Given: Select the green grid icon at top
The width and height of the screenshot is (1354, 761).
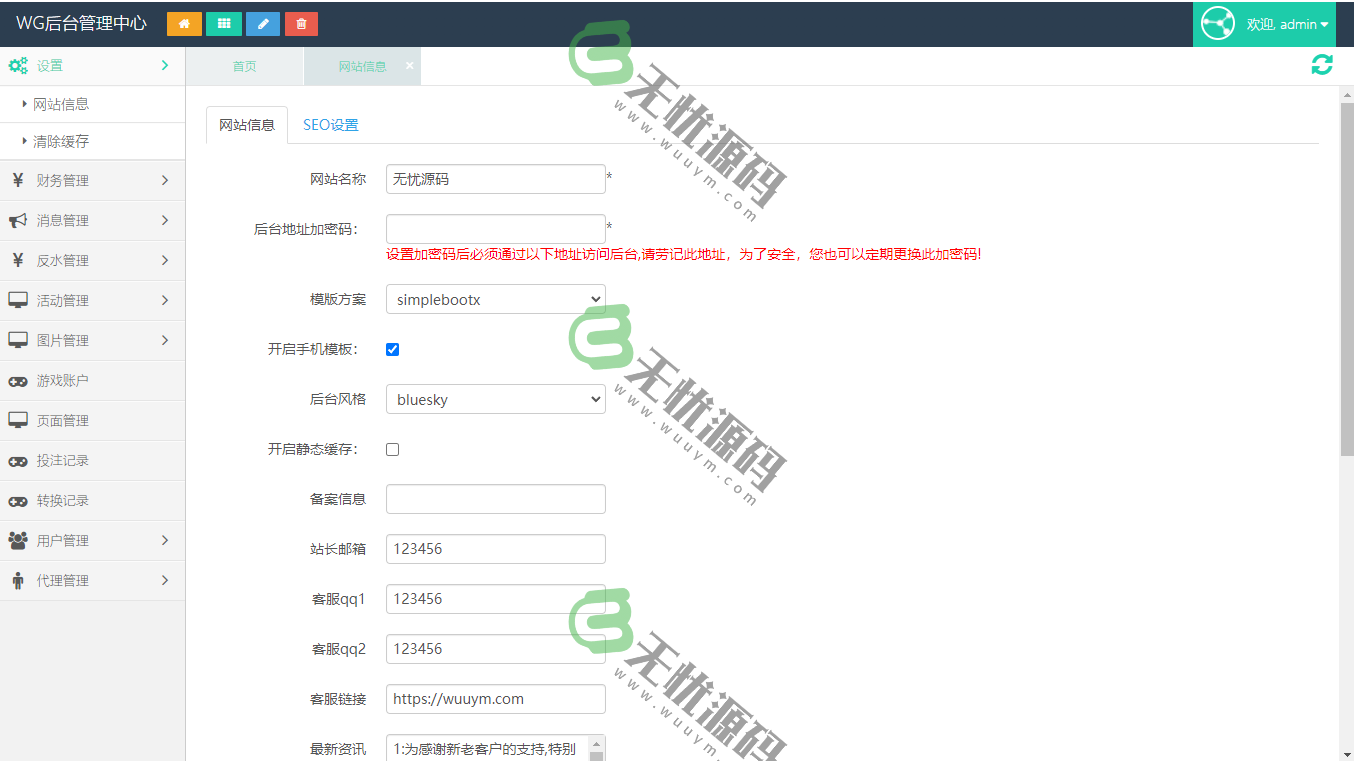Looking at the screenshot, I should 222,23.
